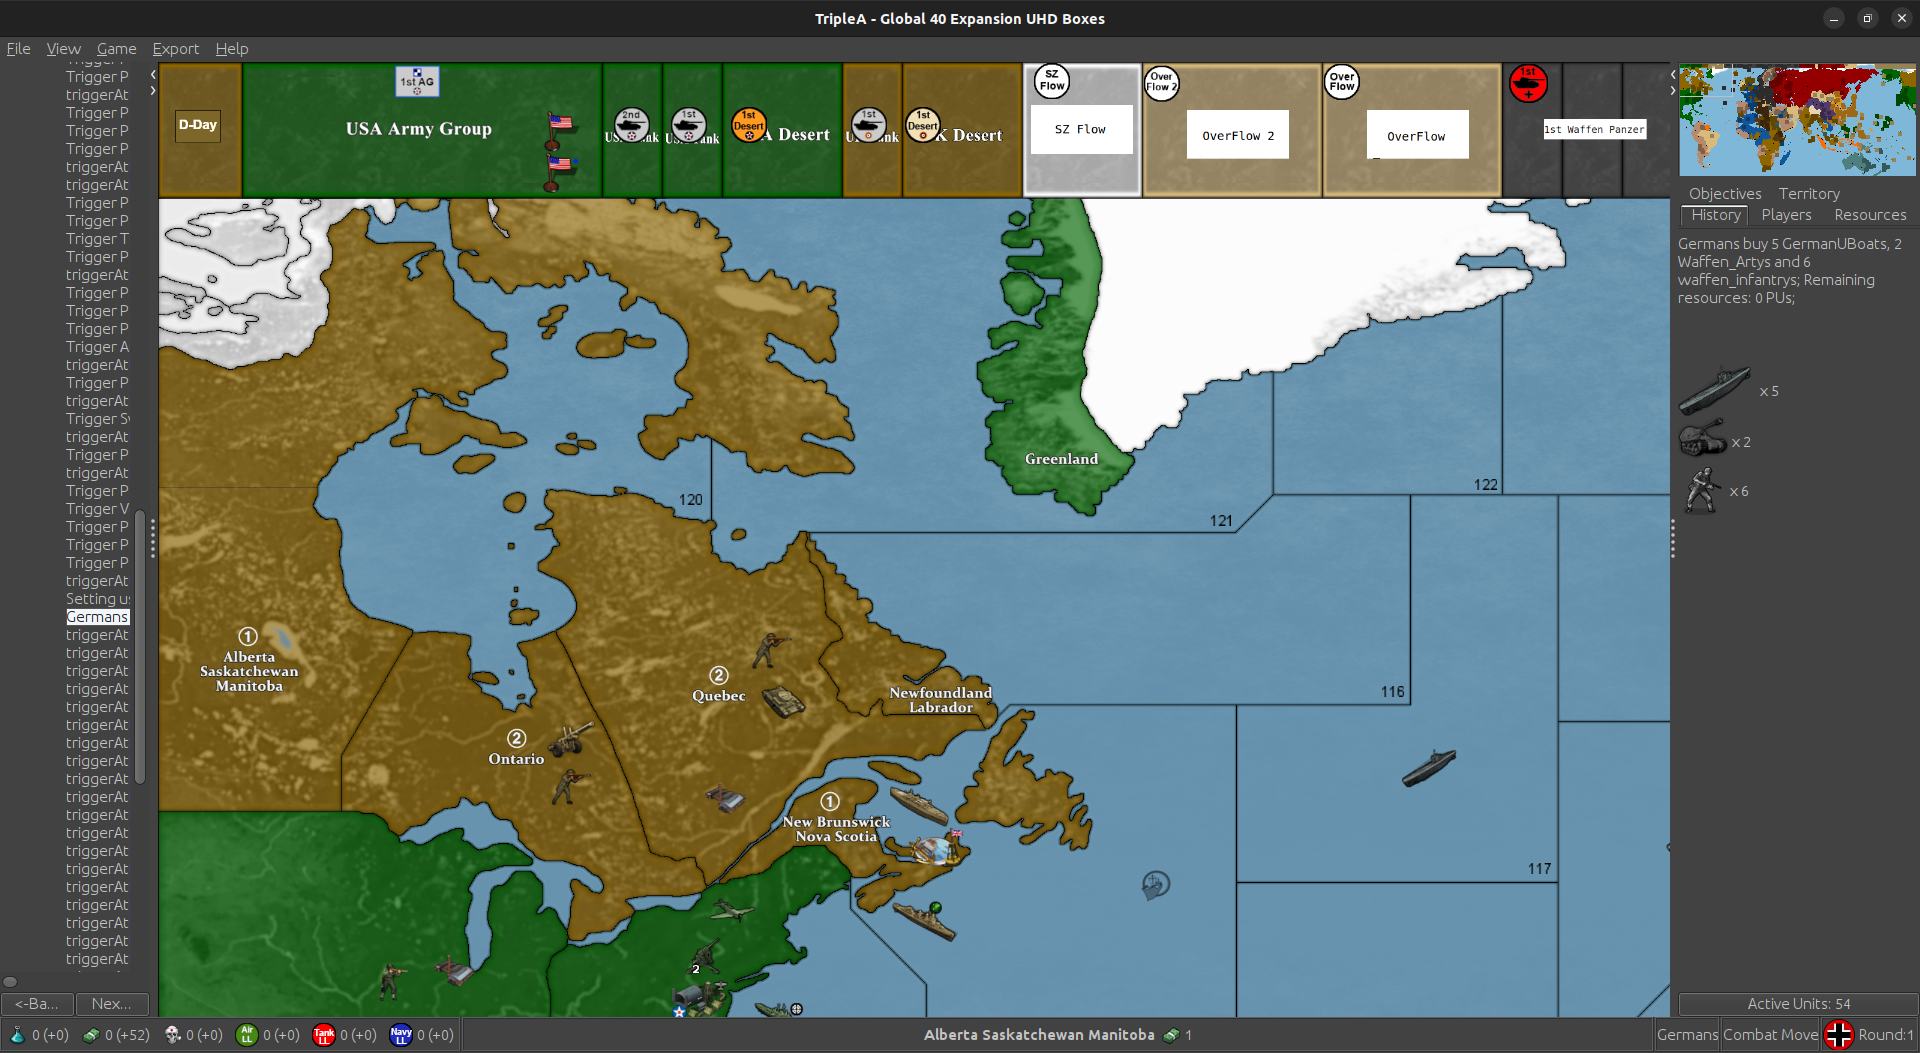Select the History tab
The image size is (1920, 1053).
click(1715, 215)
